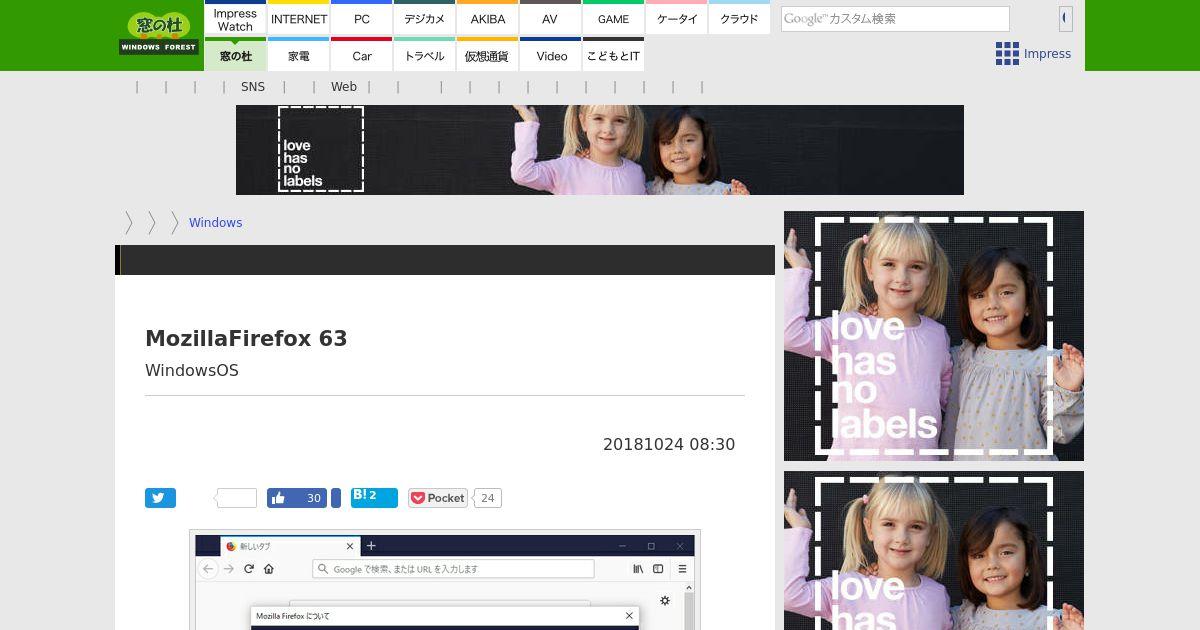Image resolution: width=1200 pixels, height=630 pixels.
Task: Open the upper sidebar love has no labels ad
Action: tap(934, 336)
